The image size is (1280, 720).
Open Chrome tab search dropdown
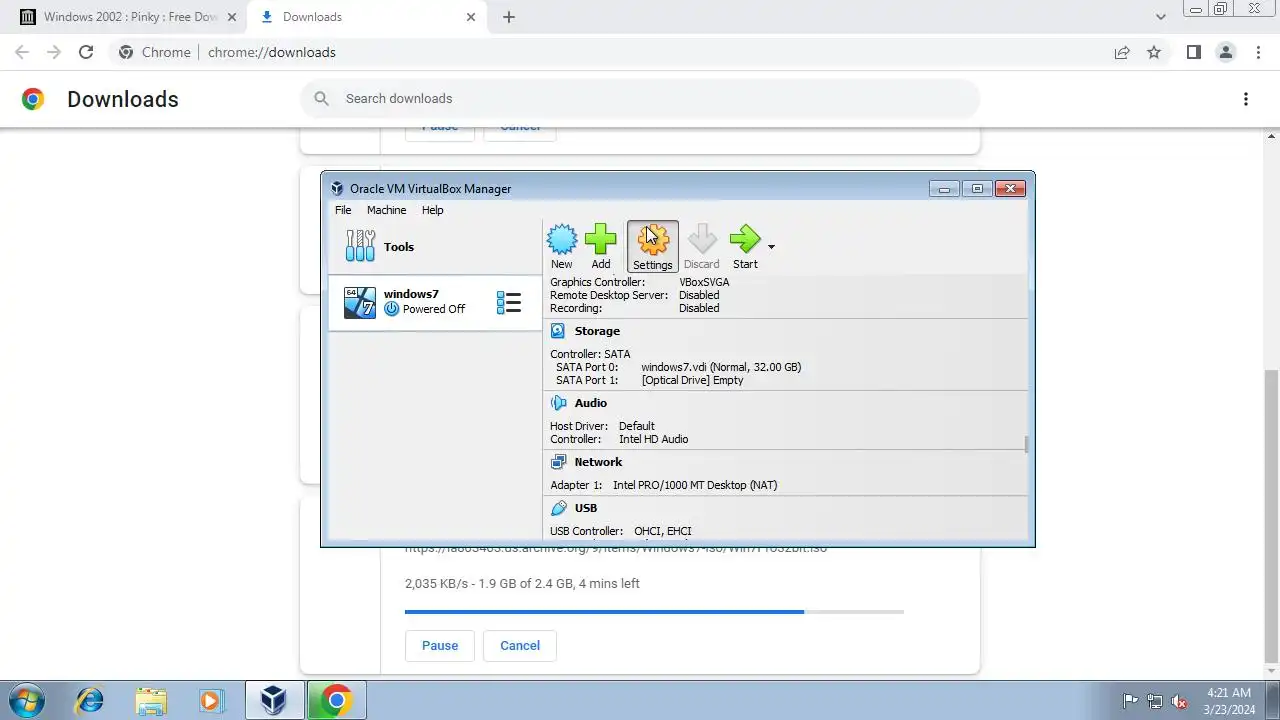pos(1160,17)
